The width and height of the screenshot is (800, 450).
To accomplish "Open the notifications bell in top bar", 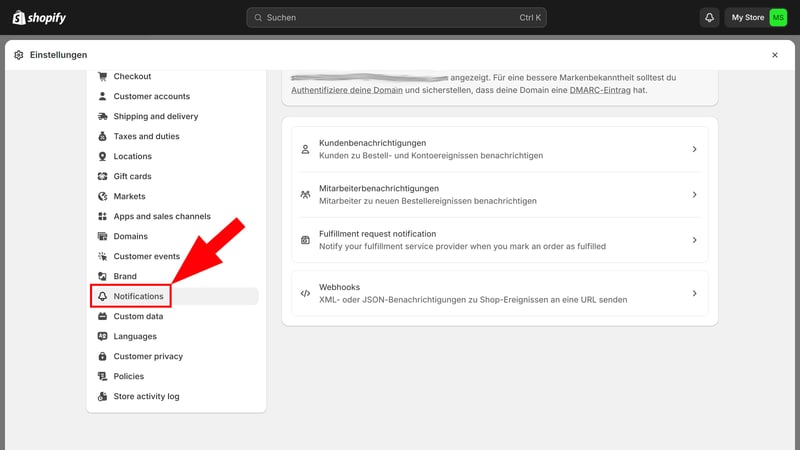I will click(709, 18).
